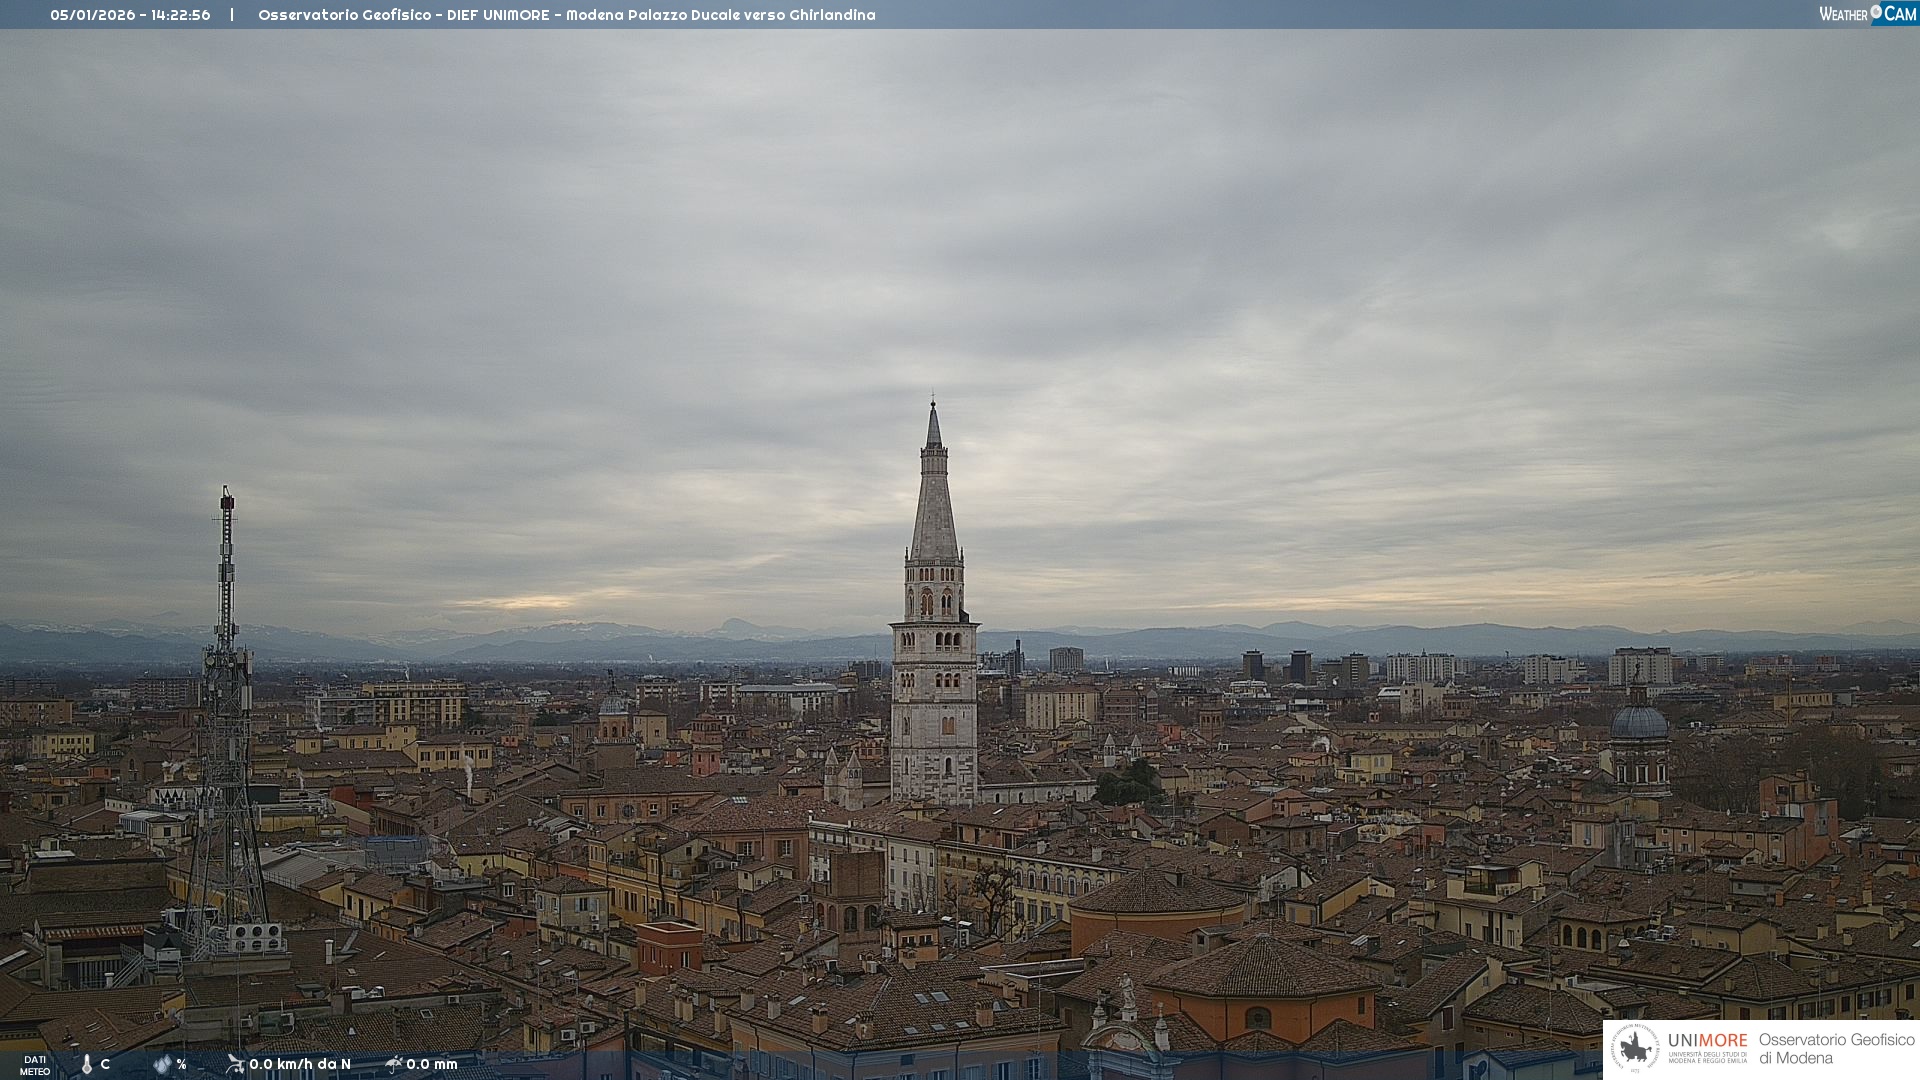Click the 0.0 km/h da N wind reading
The height and width of the screenshot is (1080, 1920).
(x=300, y=1064)
